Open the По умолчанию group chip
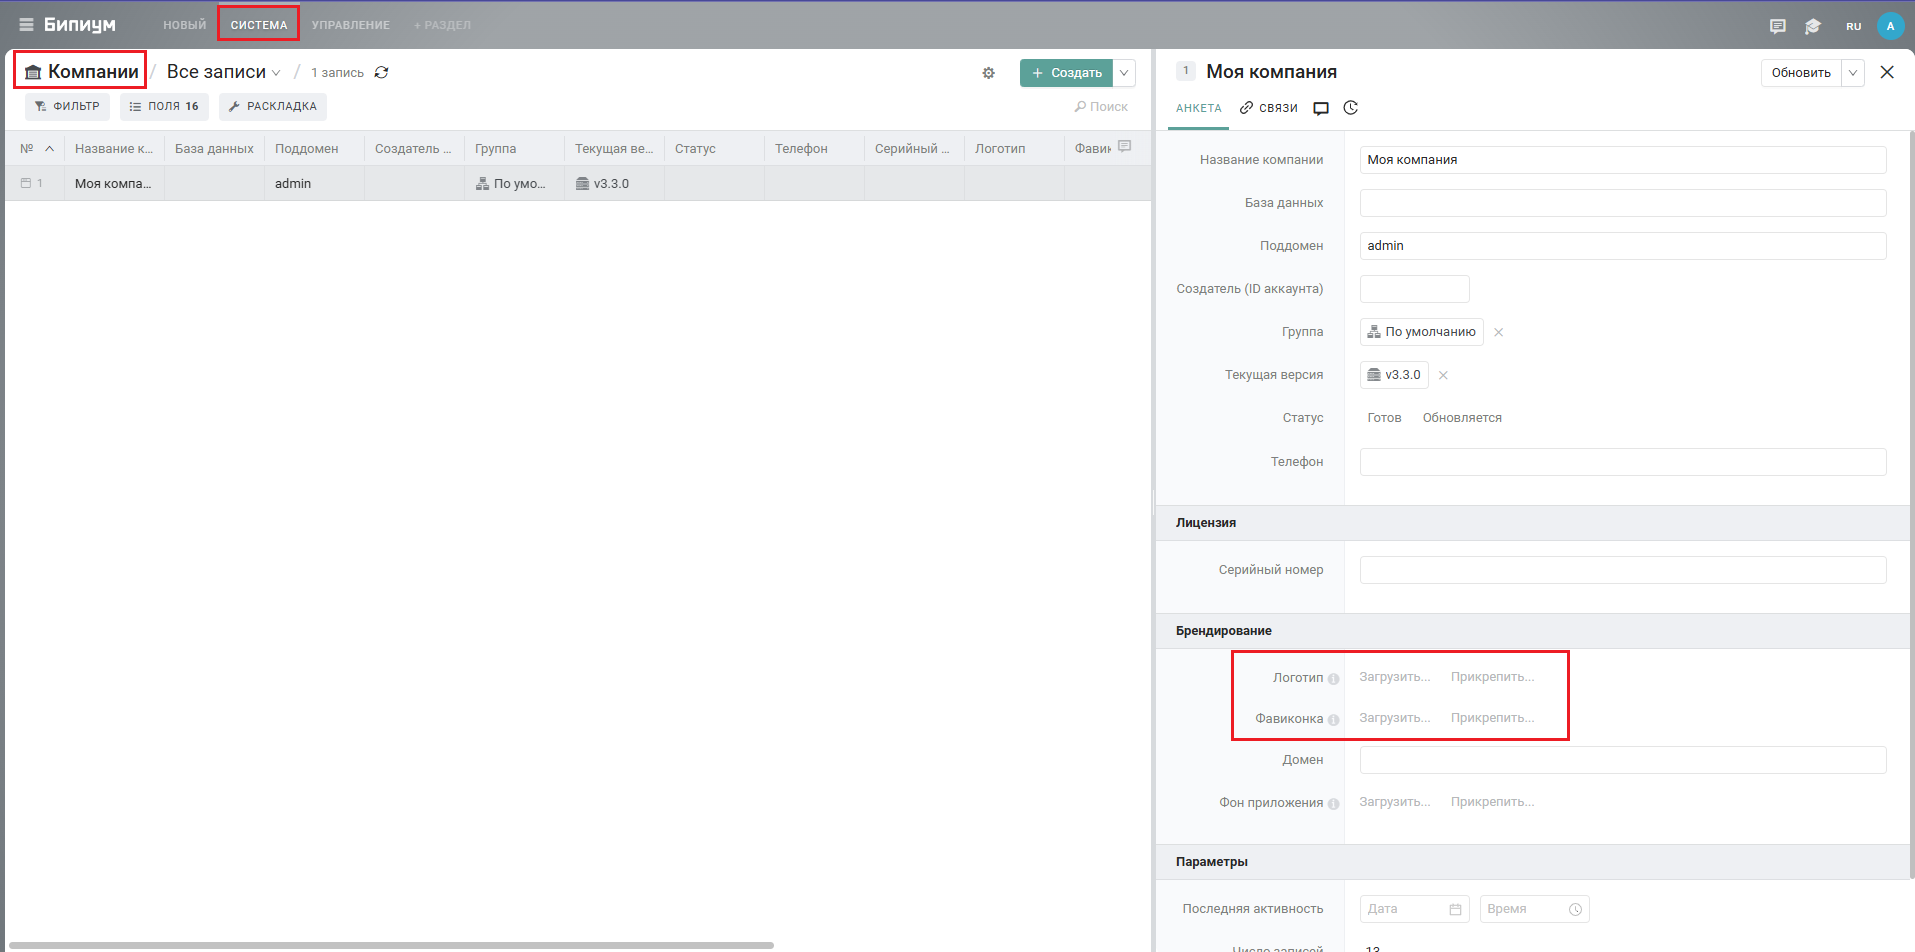This screenshot has height=952, width=1915. (1421, 332)
